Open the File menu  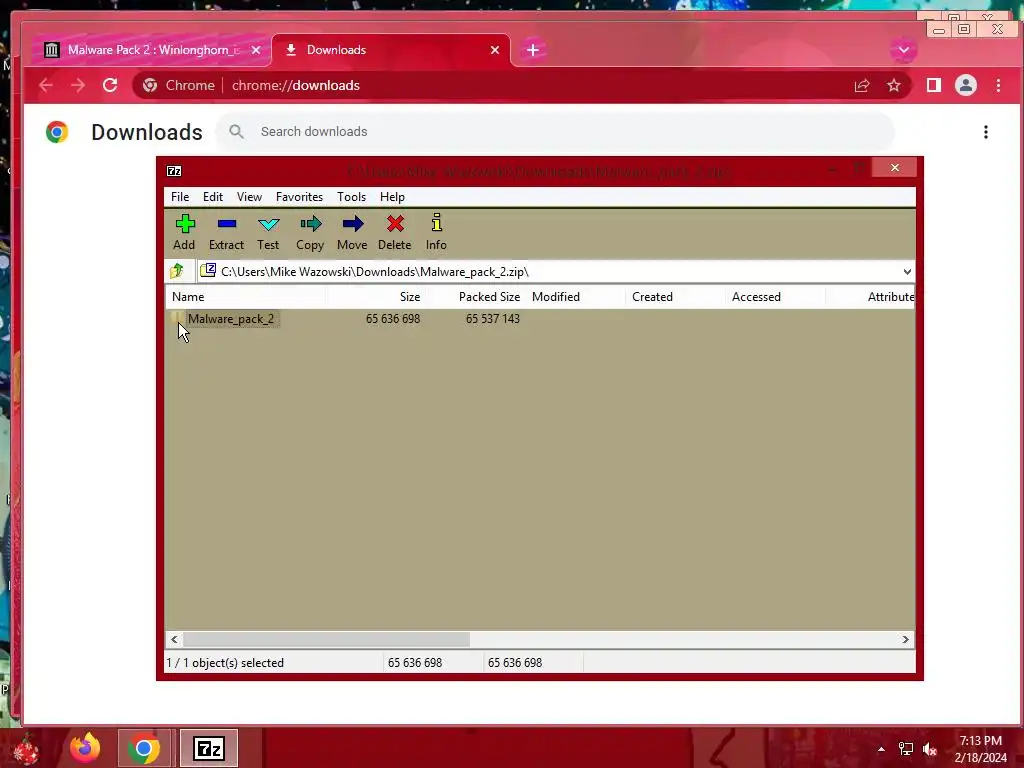180,197
